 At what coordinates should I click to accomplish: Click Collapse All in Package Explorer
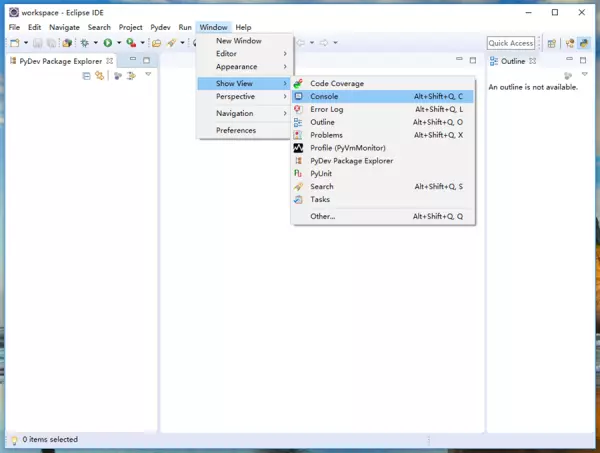pyautogui.click(x=86, y=76)
